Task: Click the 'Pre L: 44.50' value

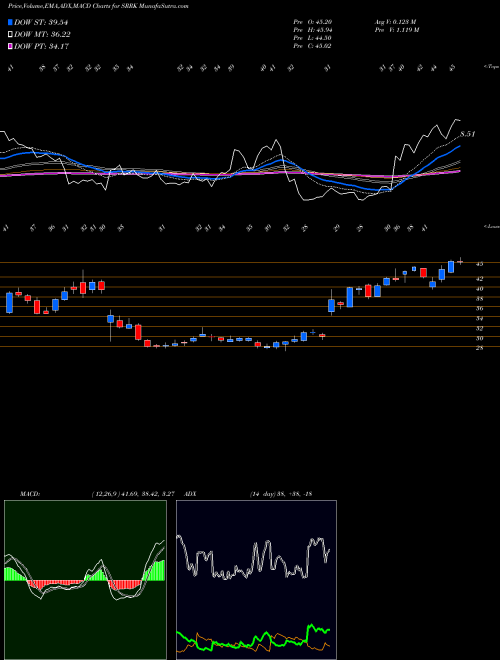Action: coord(312,38)
